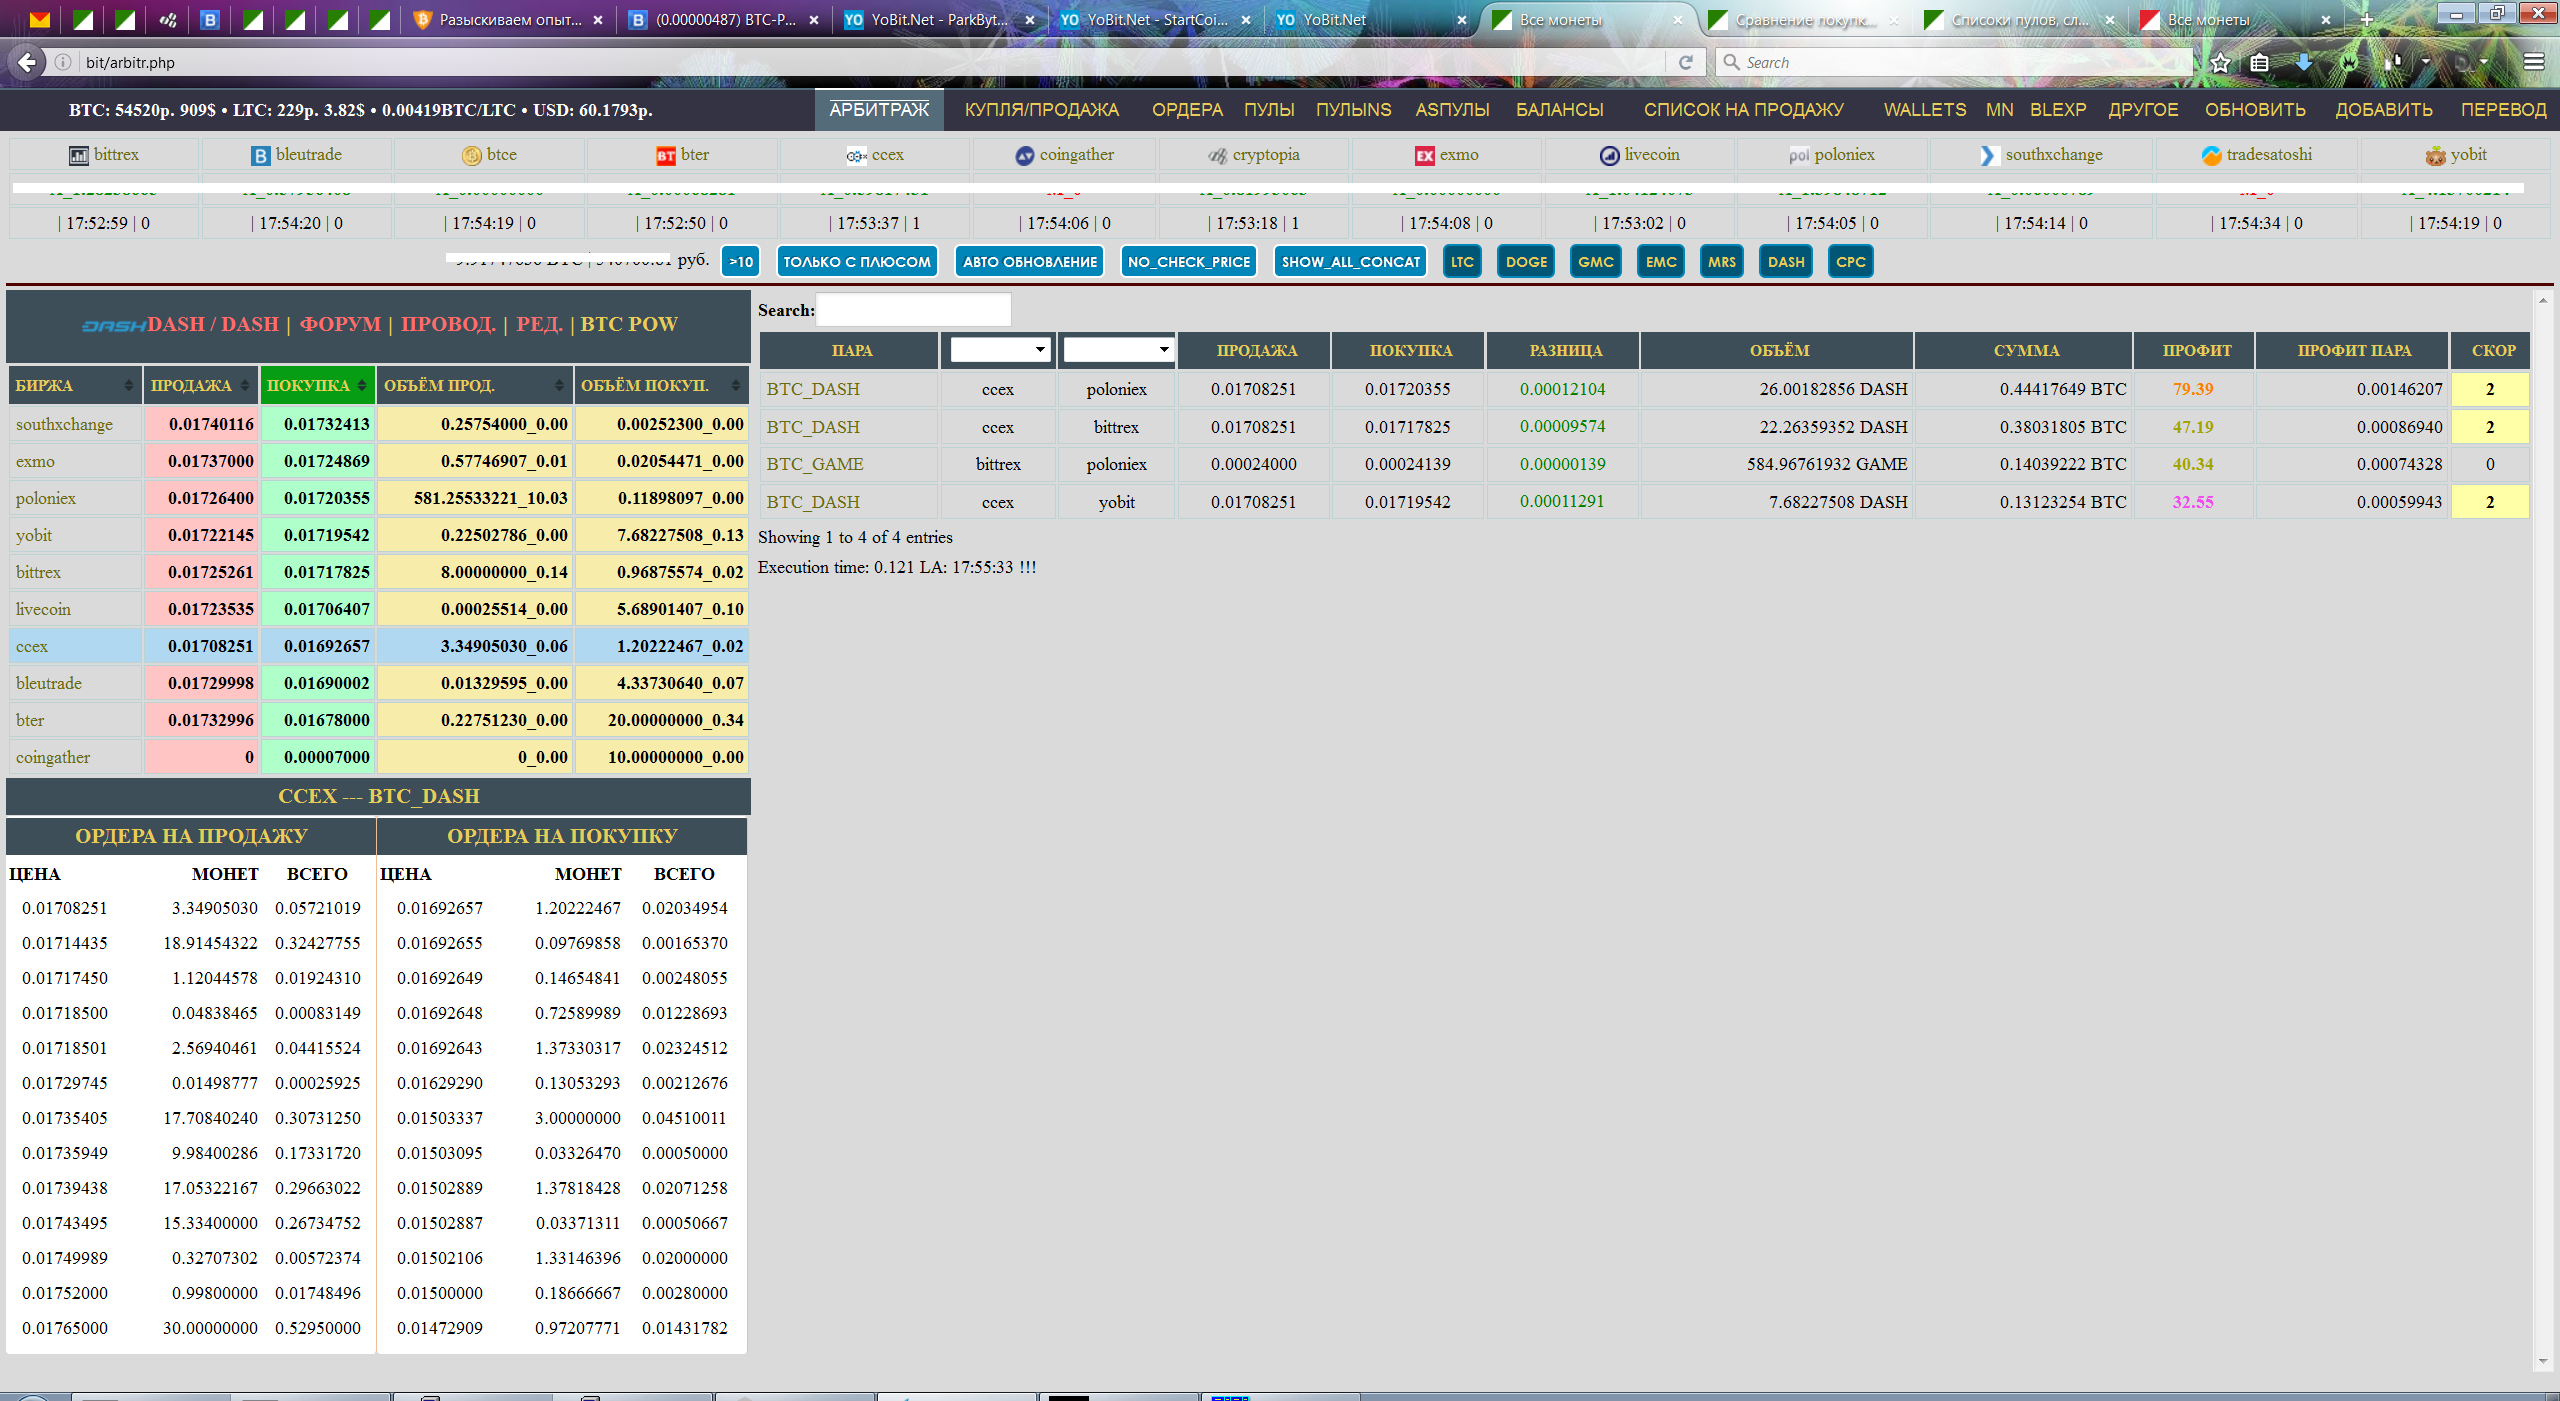Open КУПЛЯ/ПРОДАЖА menu item

coord(1042,110)
